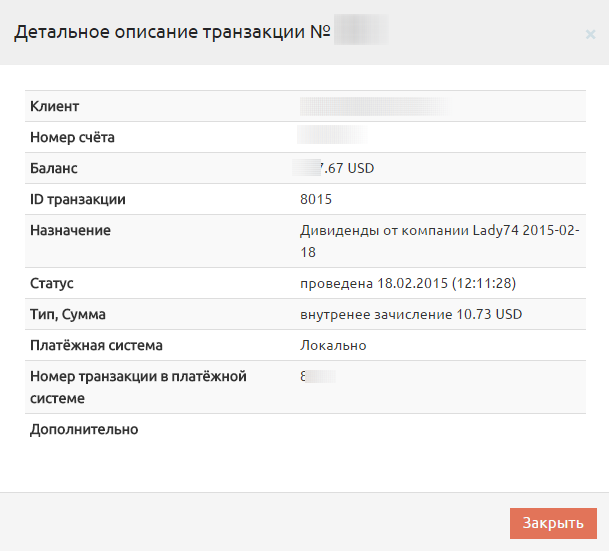Click the Клиент row label

(x=55, y=106)
